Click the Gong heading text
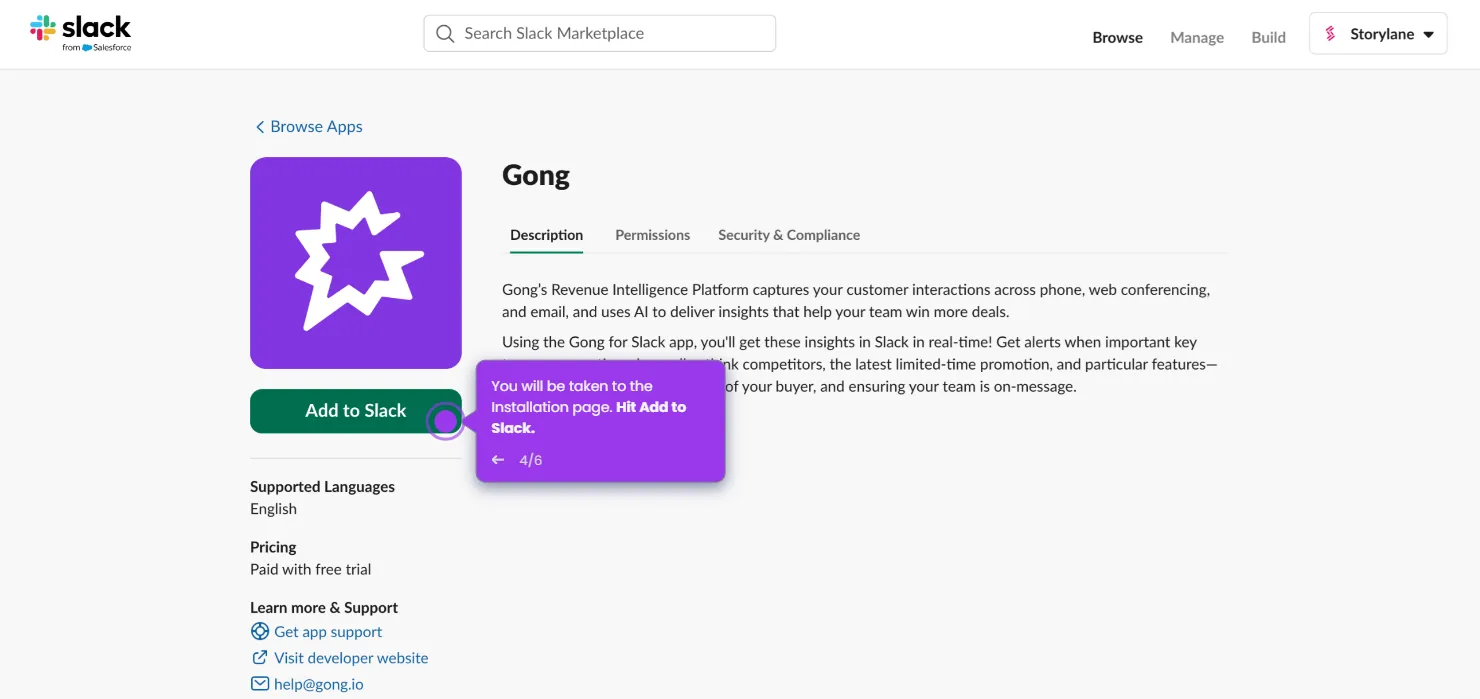The height and width of the screenshot is (699, 1480). coord(536,175)
